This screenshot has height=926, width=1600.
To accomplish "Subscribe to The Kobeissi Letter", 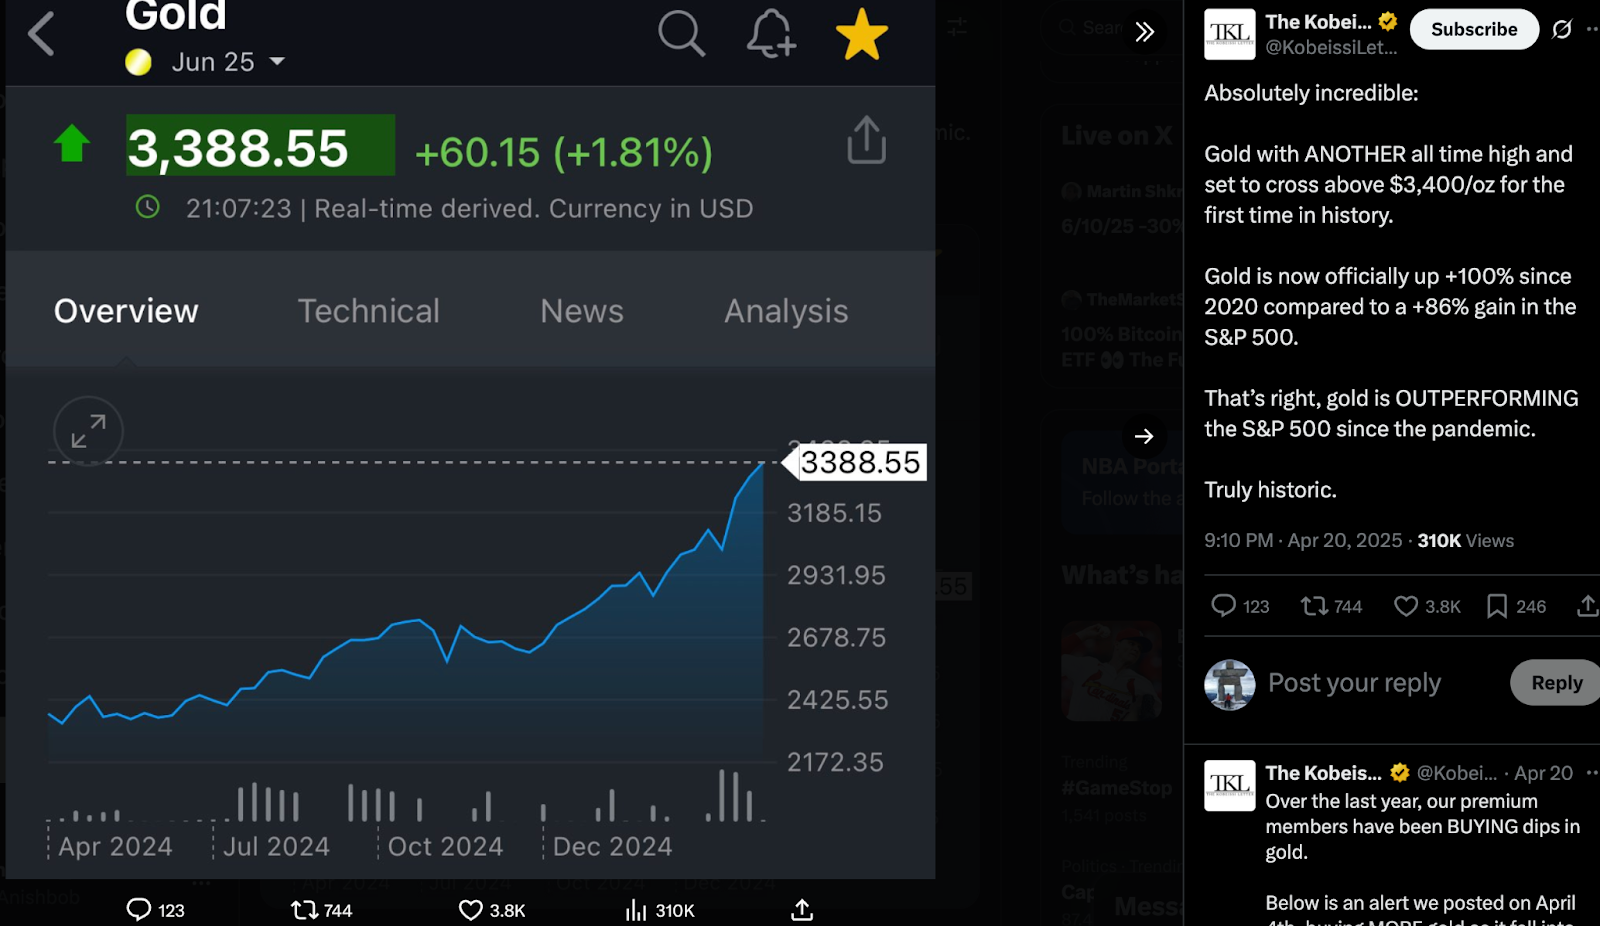I will [1474, 30].
